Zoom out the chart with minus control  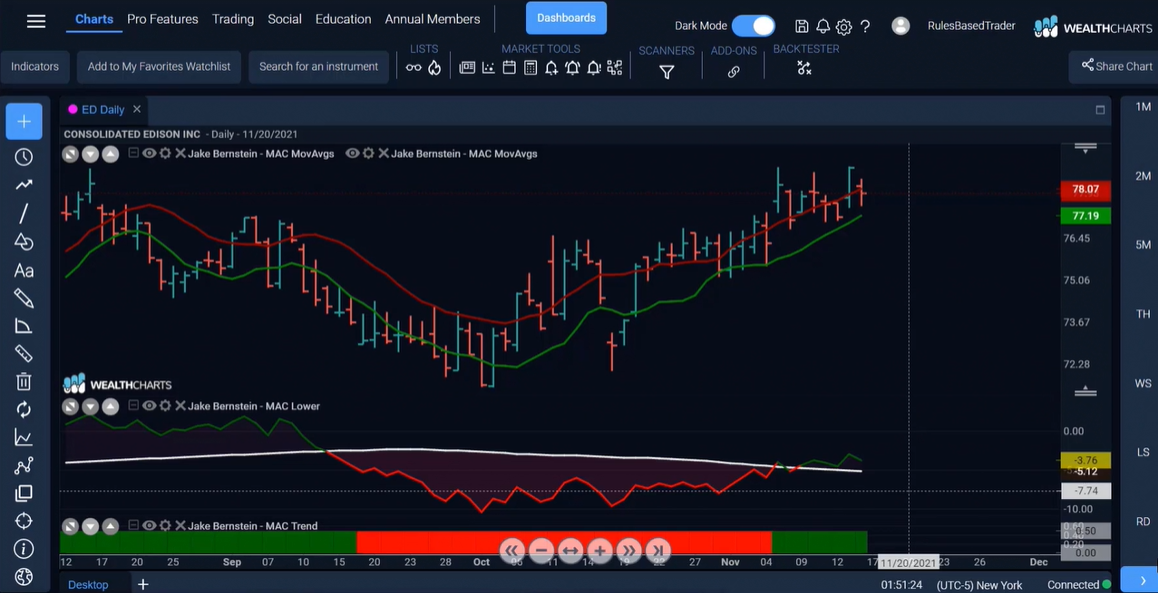(541, 550)
